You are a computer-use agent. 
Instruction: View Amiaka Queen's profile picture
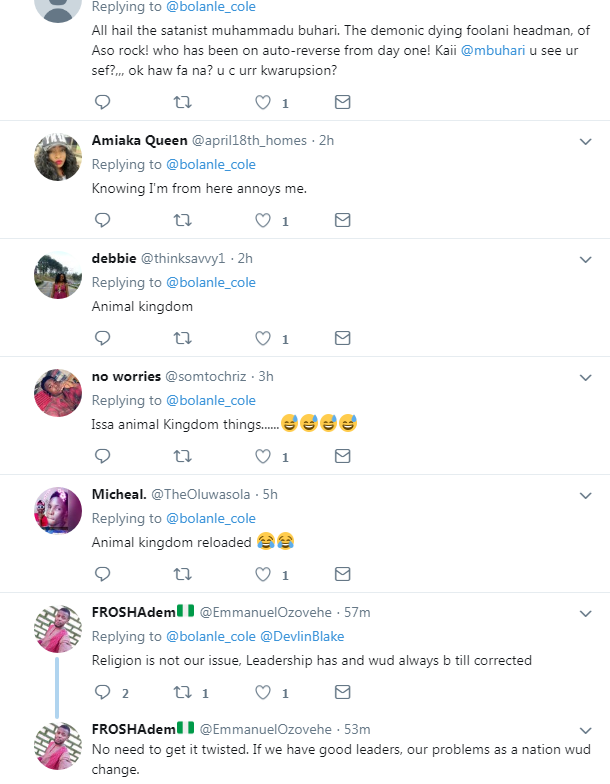58,157
